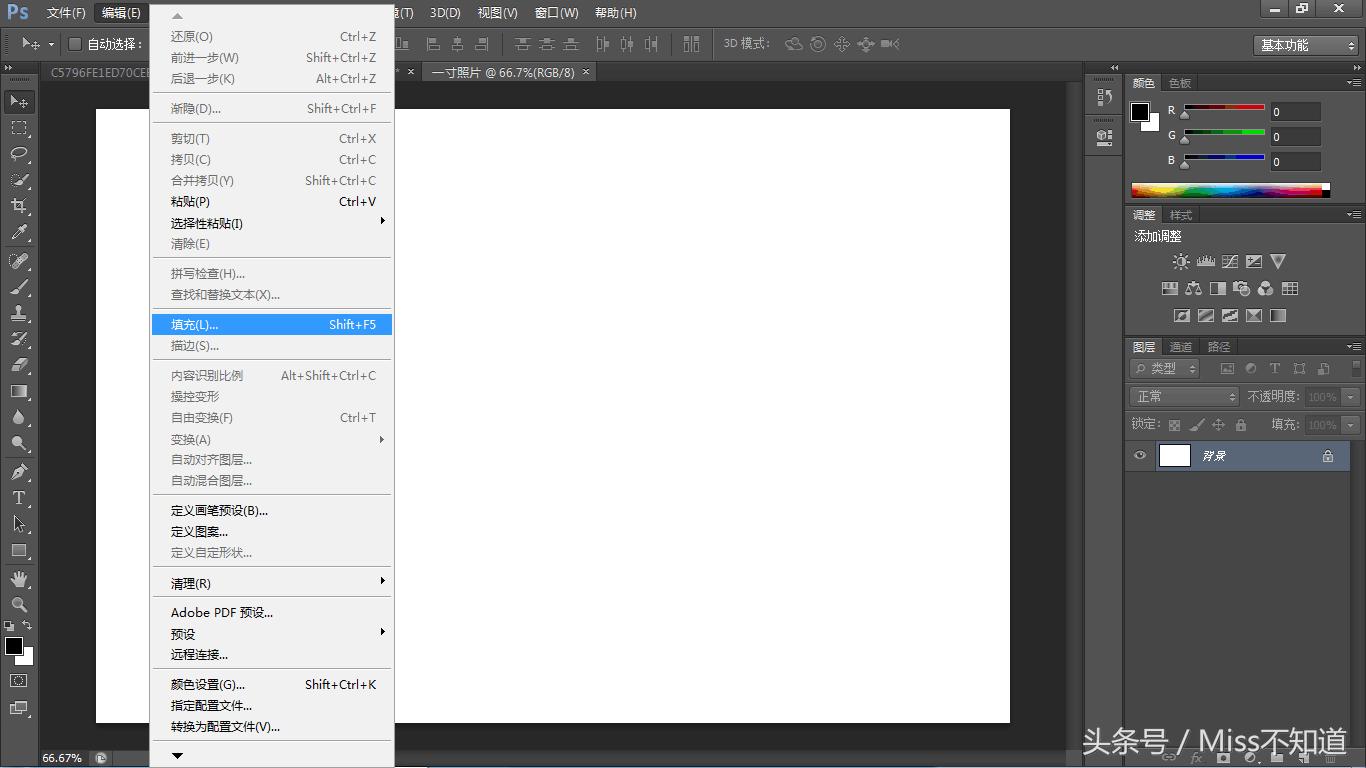The width and height of the screenshot is (1366, 768).
Task: Click the color spectrum ramp bar
Action: point(1226,190)
